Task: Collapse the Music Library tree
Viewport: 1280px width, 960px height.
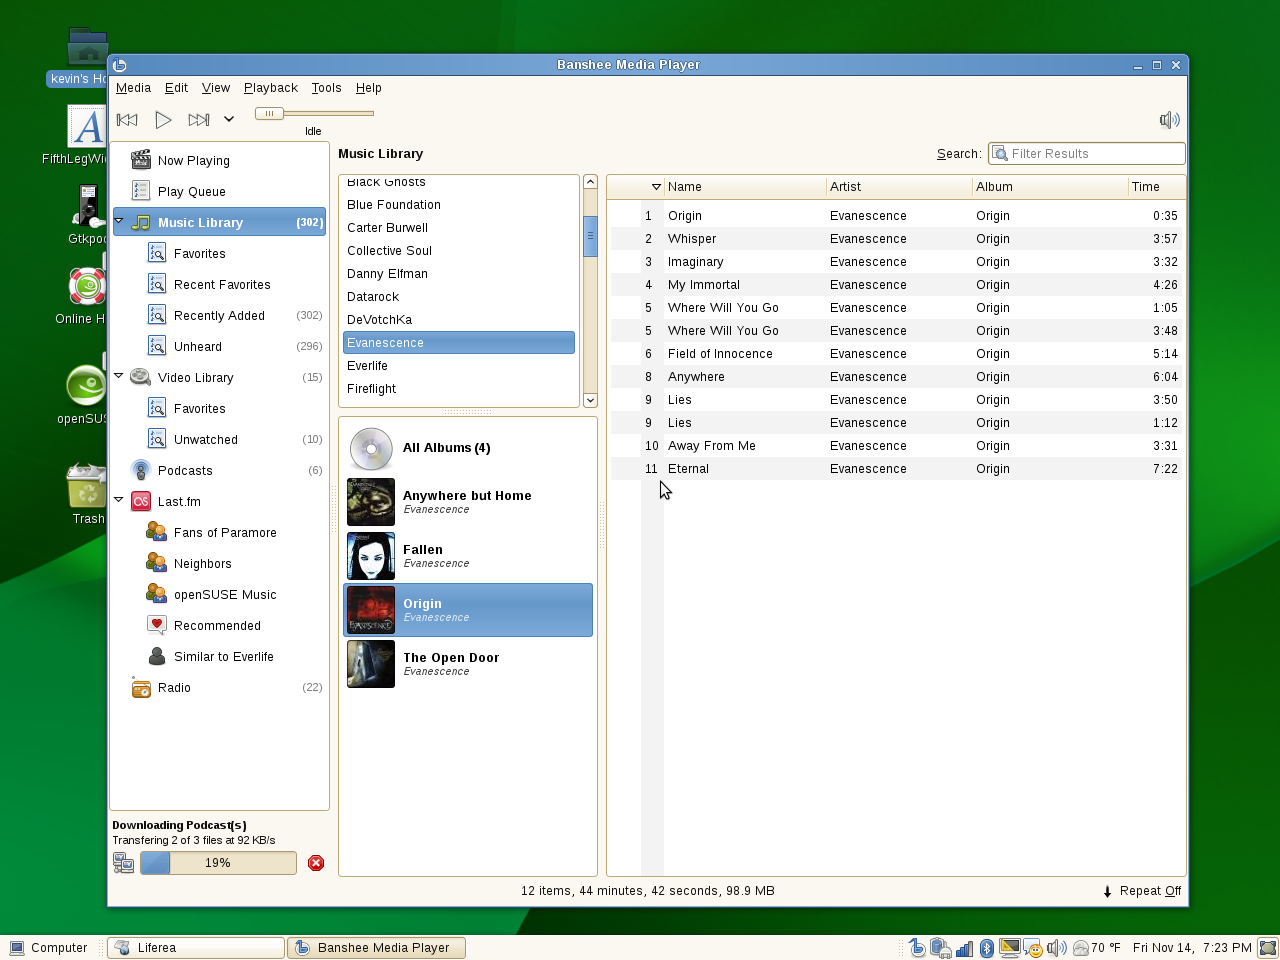Action: click(119, 221)
